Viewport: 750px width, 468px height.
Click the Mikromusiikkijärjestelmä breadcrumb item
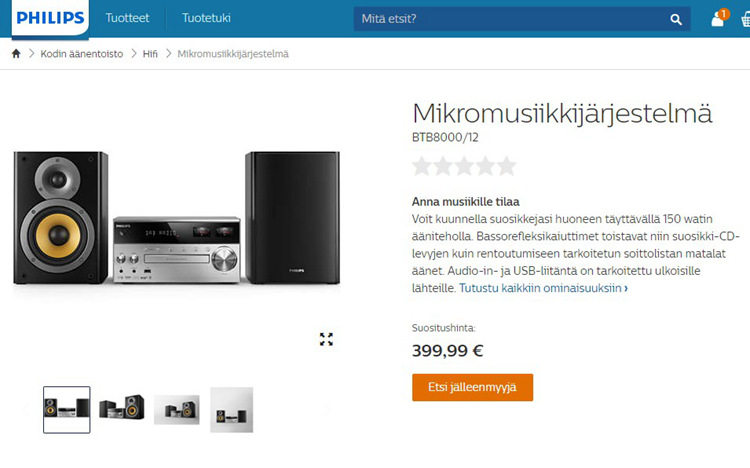point(233,53)
